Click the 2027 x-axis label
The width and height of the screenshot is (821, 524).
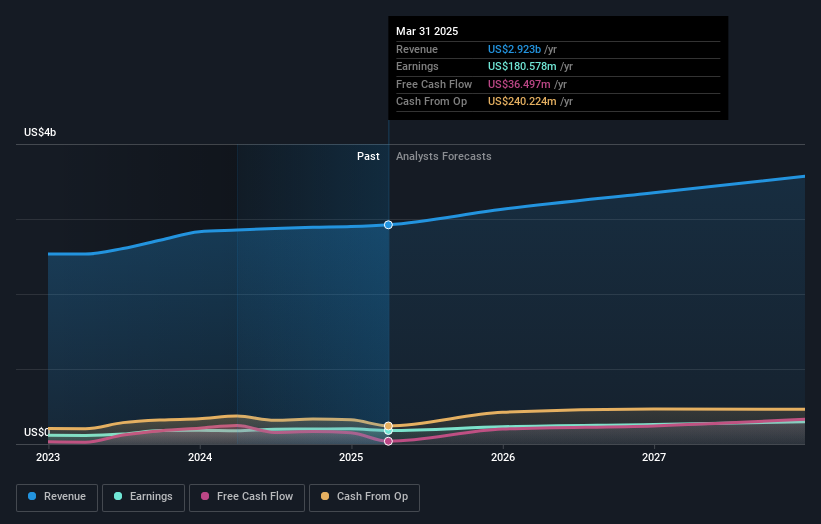(654, 457)
